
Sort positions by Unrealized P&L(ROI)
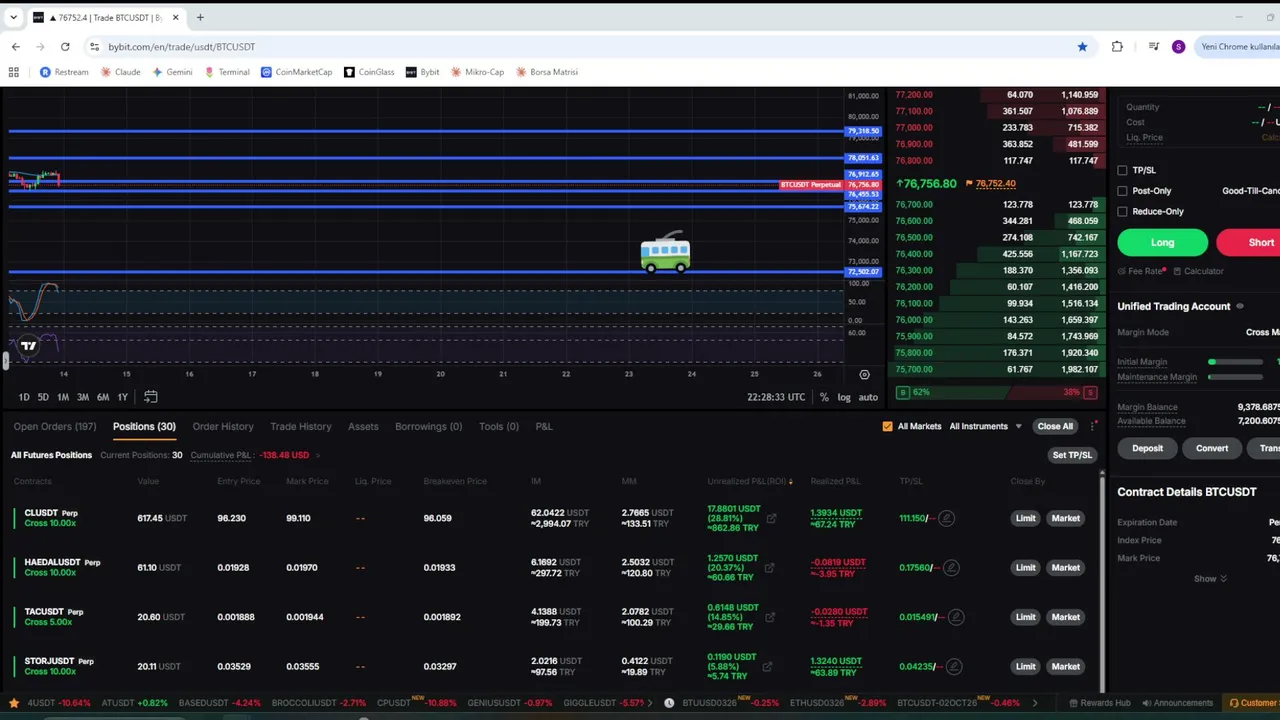749,482
